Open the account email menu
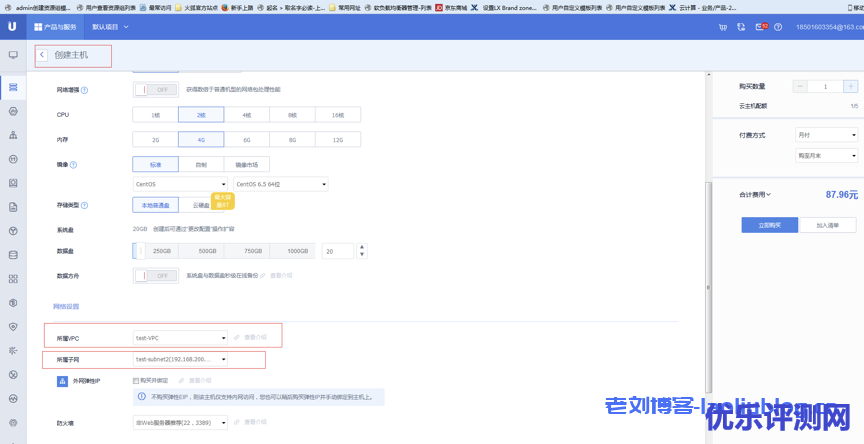864x444 pixels. pyautogui.click(x=830, y=27)
